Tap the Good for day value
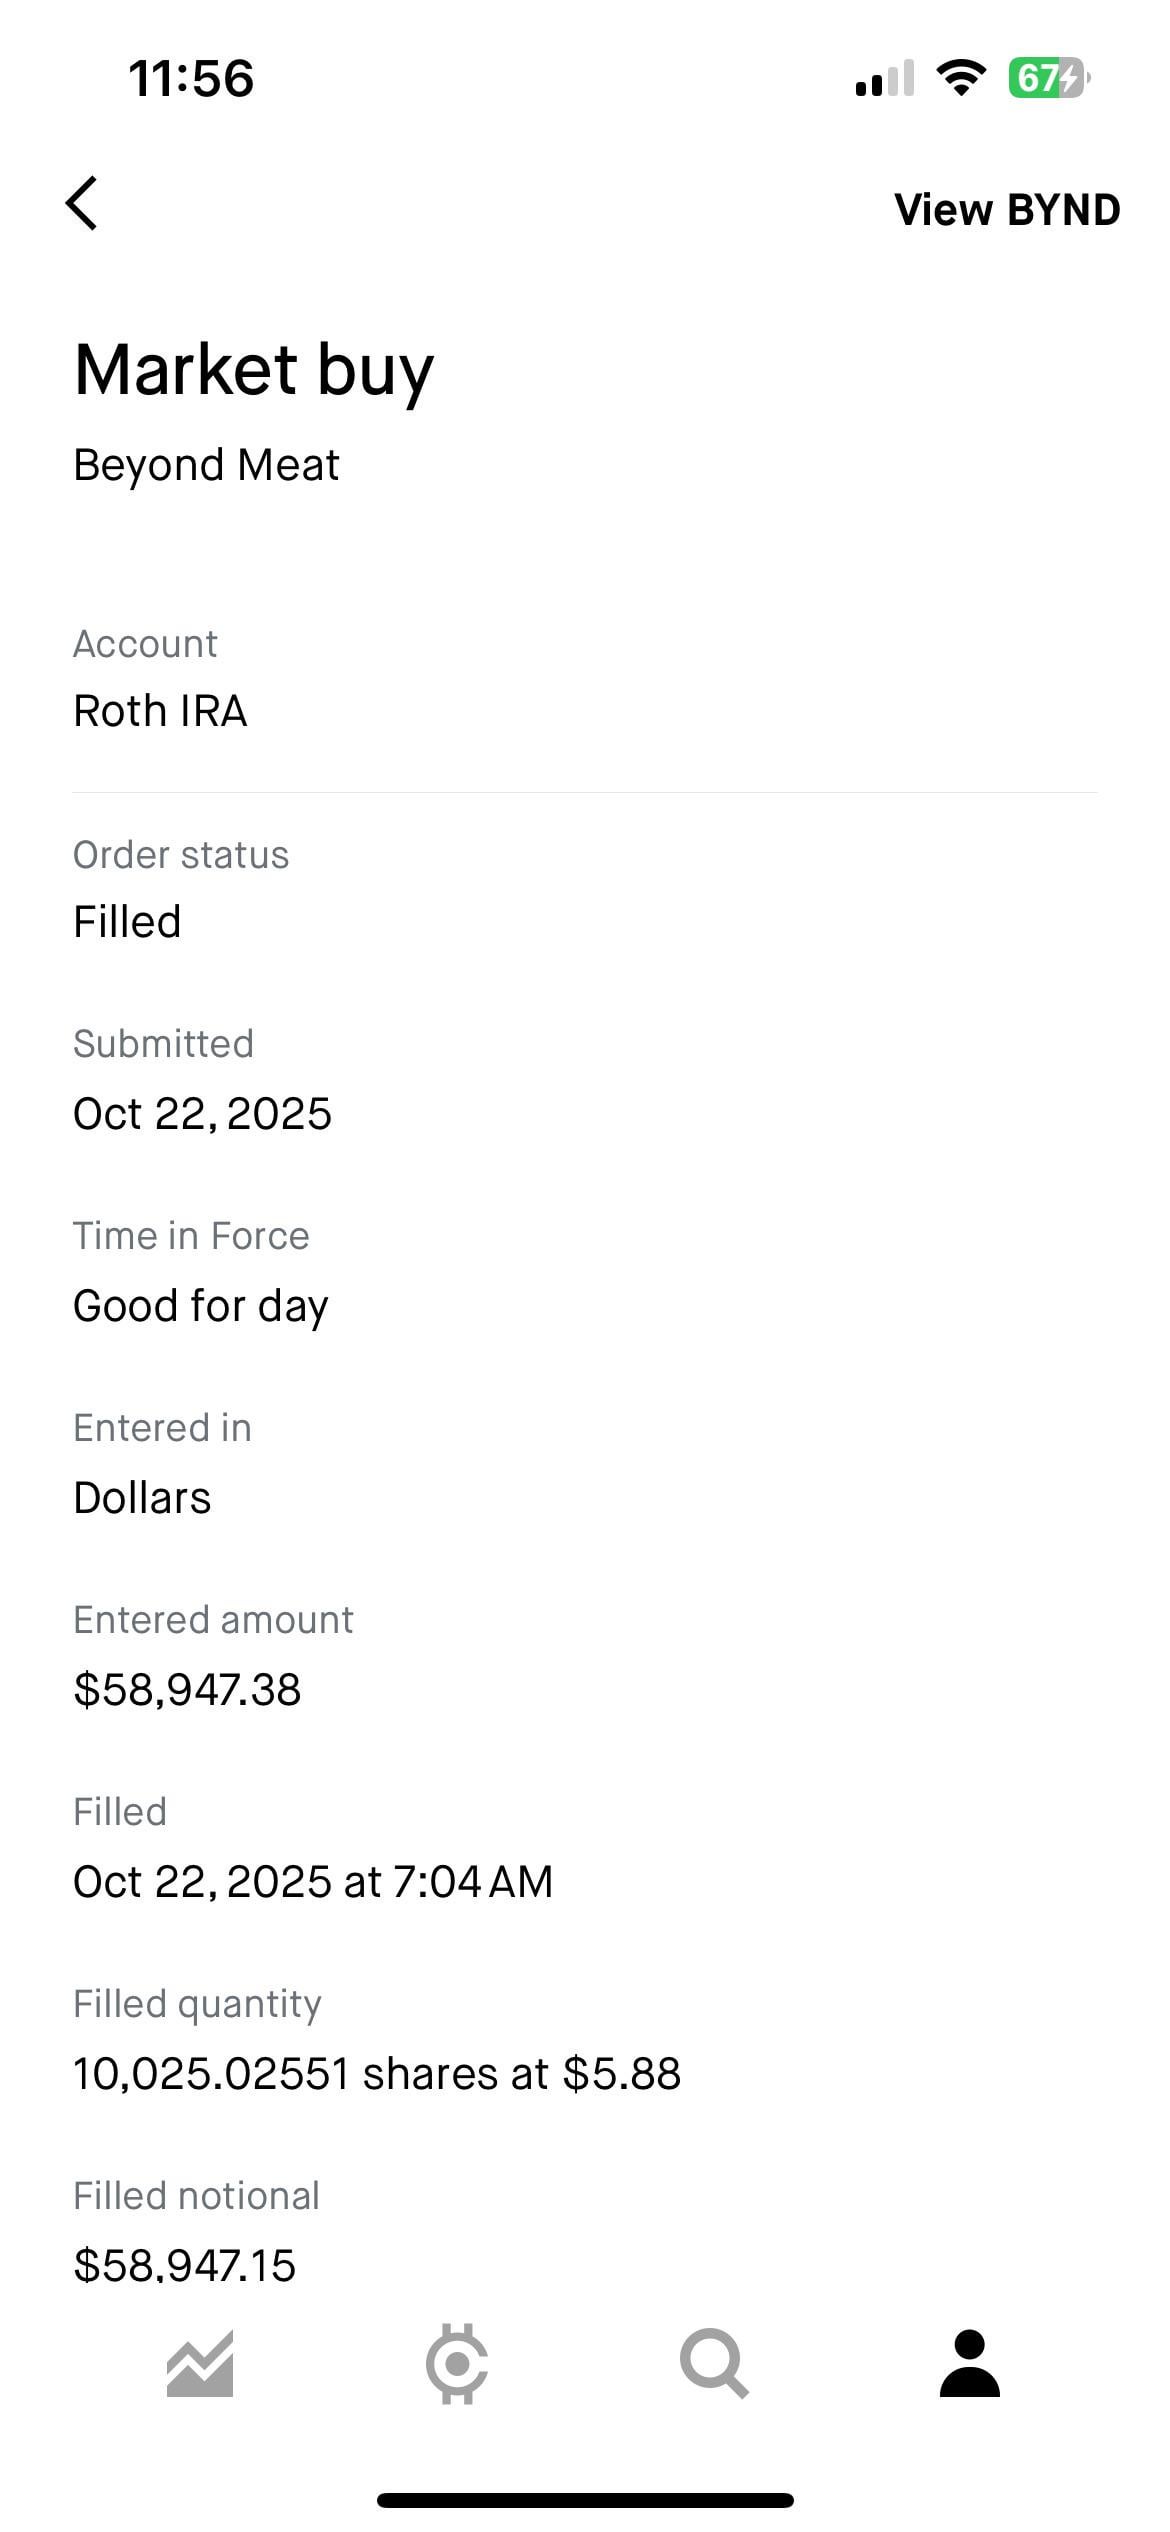Image resolution: width=1170 pixels, height=2532 pixels. click(200, 1306)
